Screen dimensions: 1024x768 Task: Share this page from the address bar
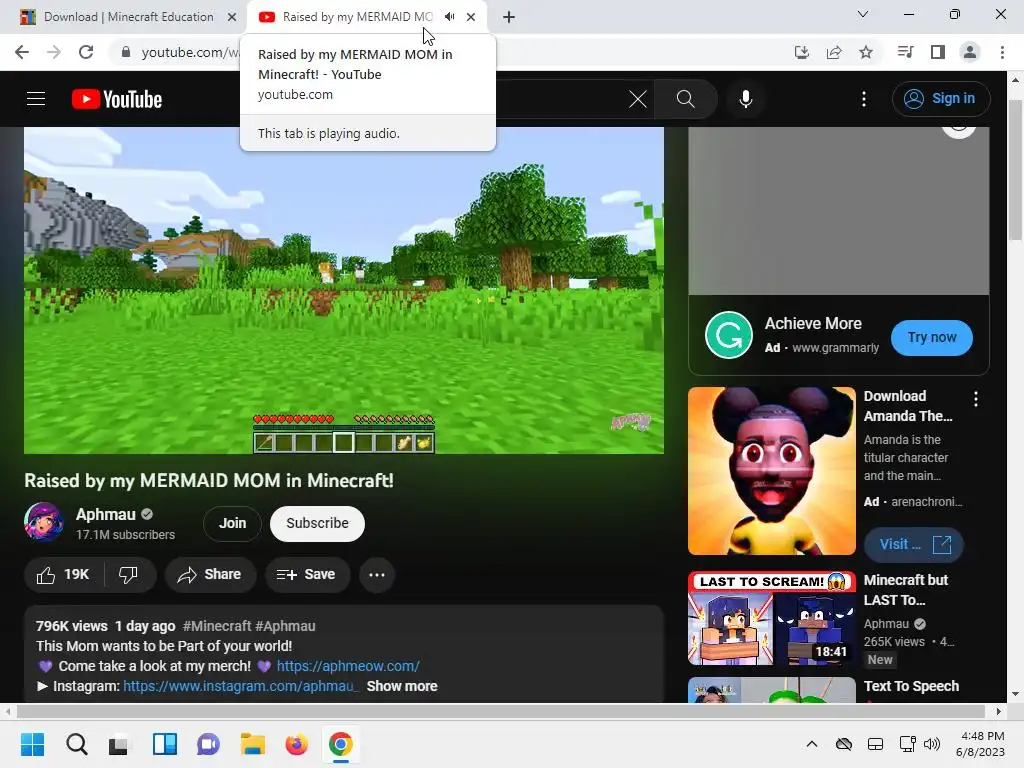point(833,52)
